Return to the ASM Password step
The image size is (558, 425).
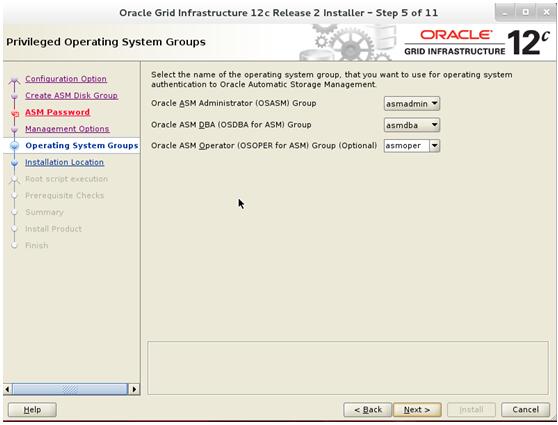click(58, 112)
